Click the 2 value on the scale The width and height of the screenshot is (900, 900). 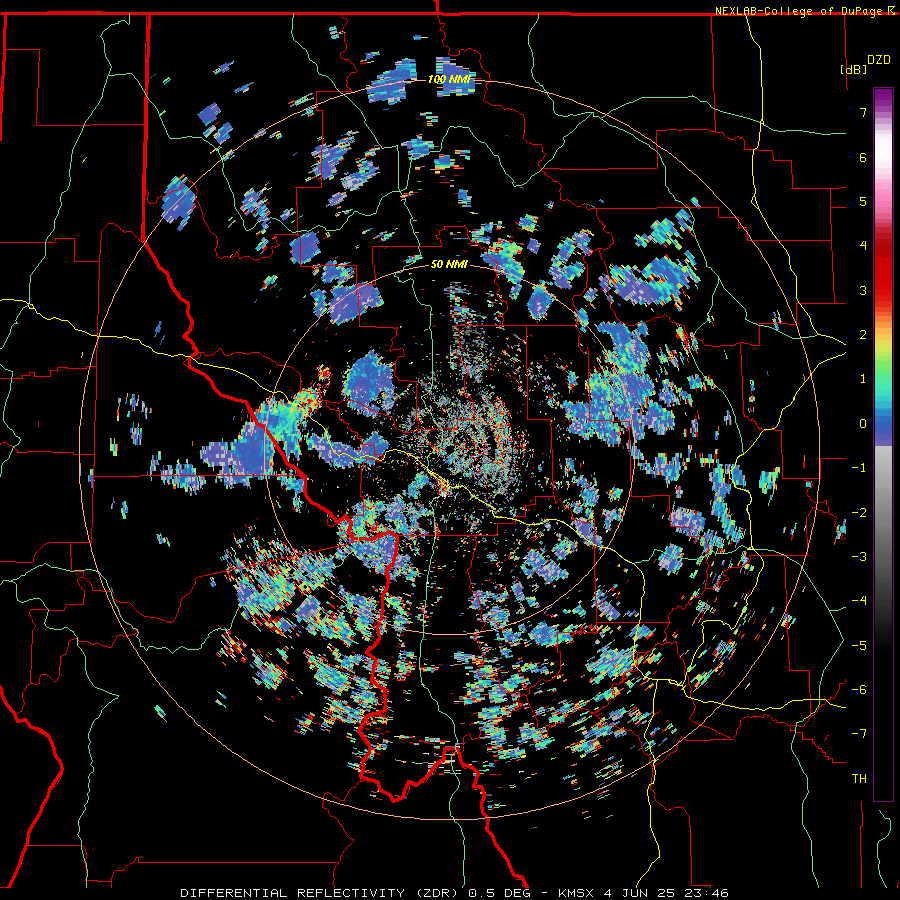(x=863, y=335)
